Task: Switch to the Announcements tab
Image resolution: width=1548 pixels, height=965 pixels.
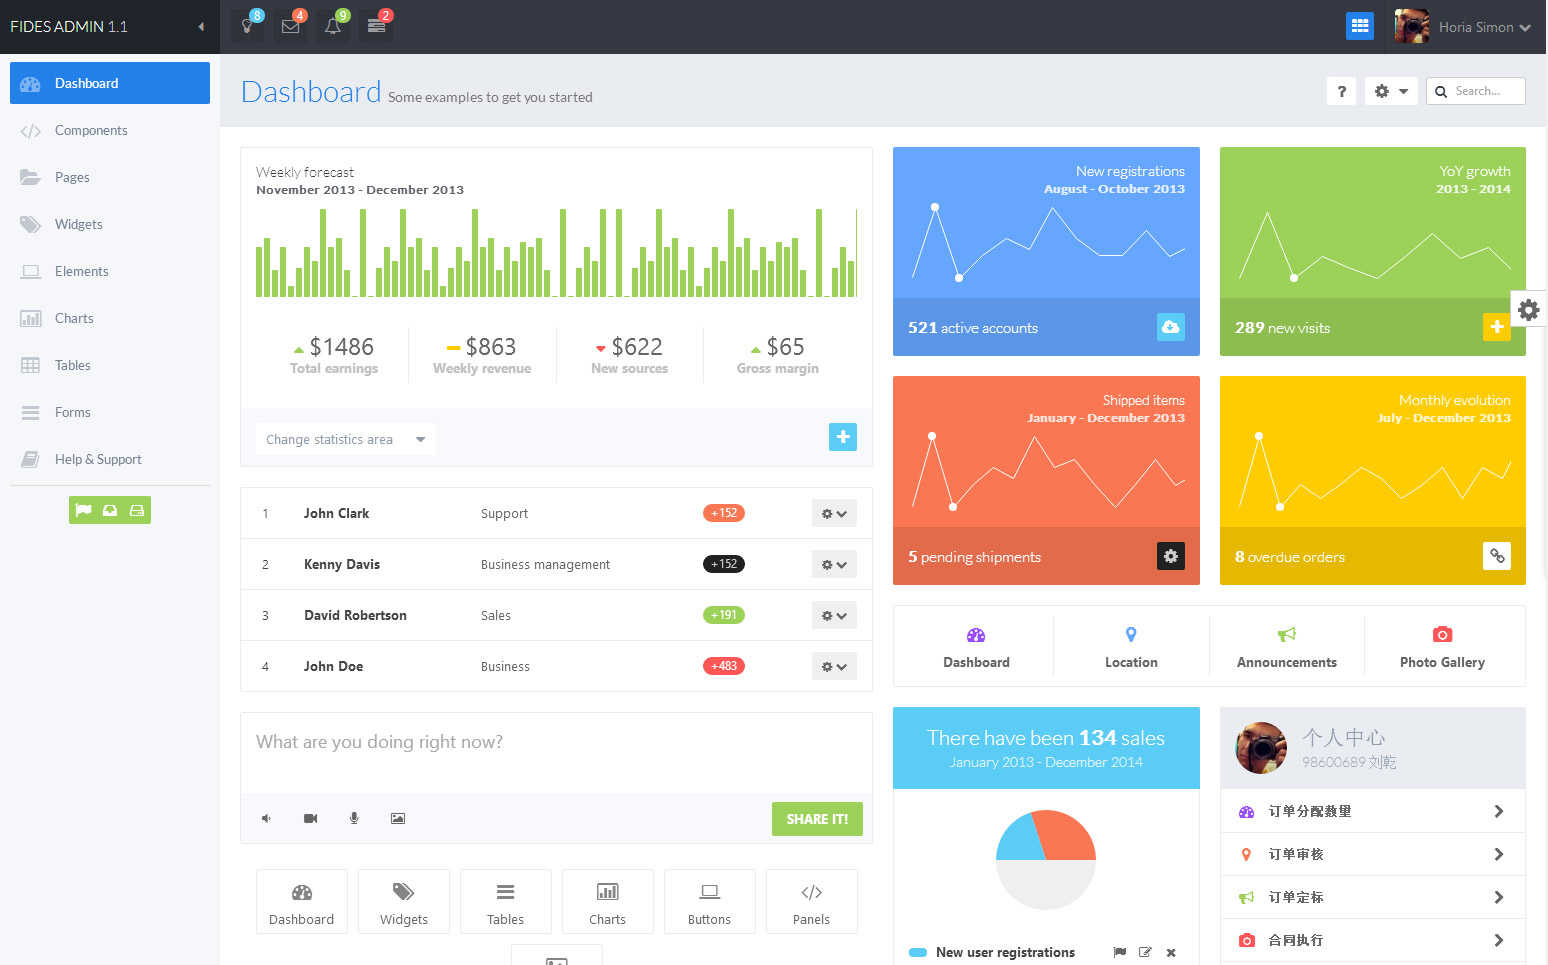Action: [1287, 647]
